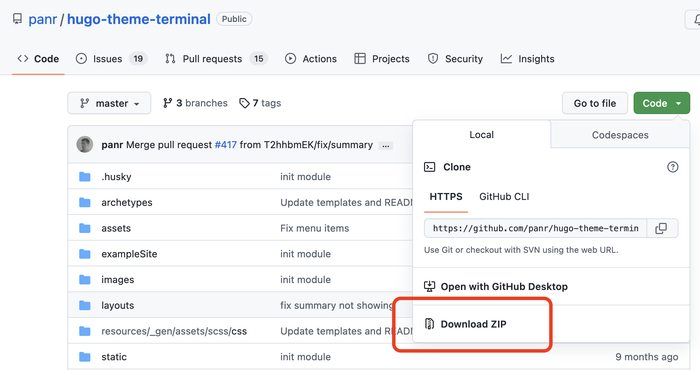Click the folder icon beside assets
This screenshot has height=370, width=700.
pos(85,229)
